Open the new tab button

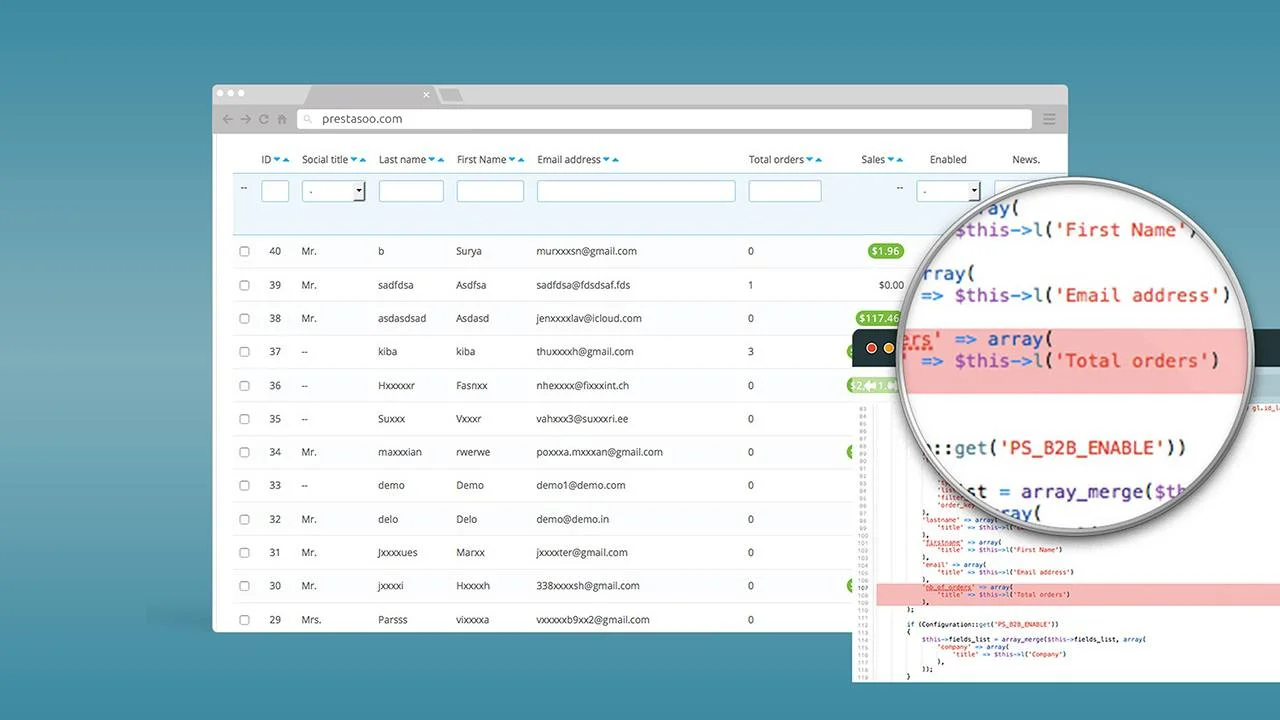(450, 95)
